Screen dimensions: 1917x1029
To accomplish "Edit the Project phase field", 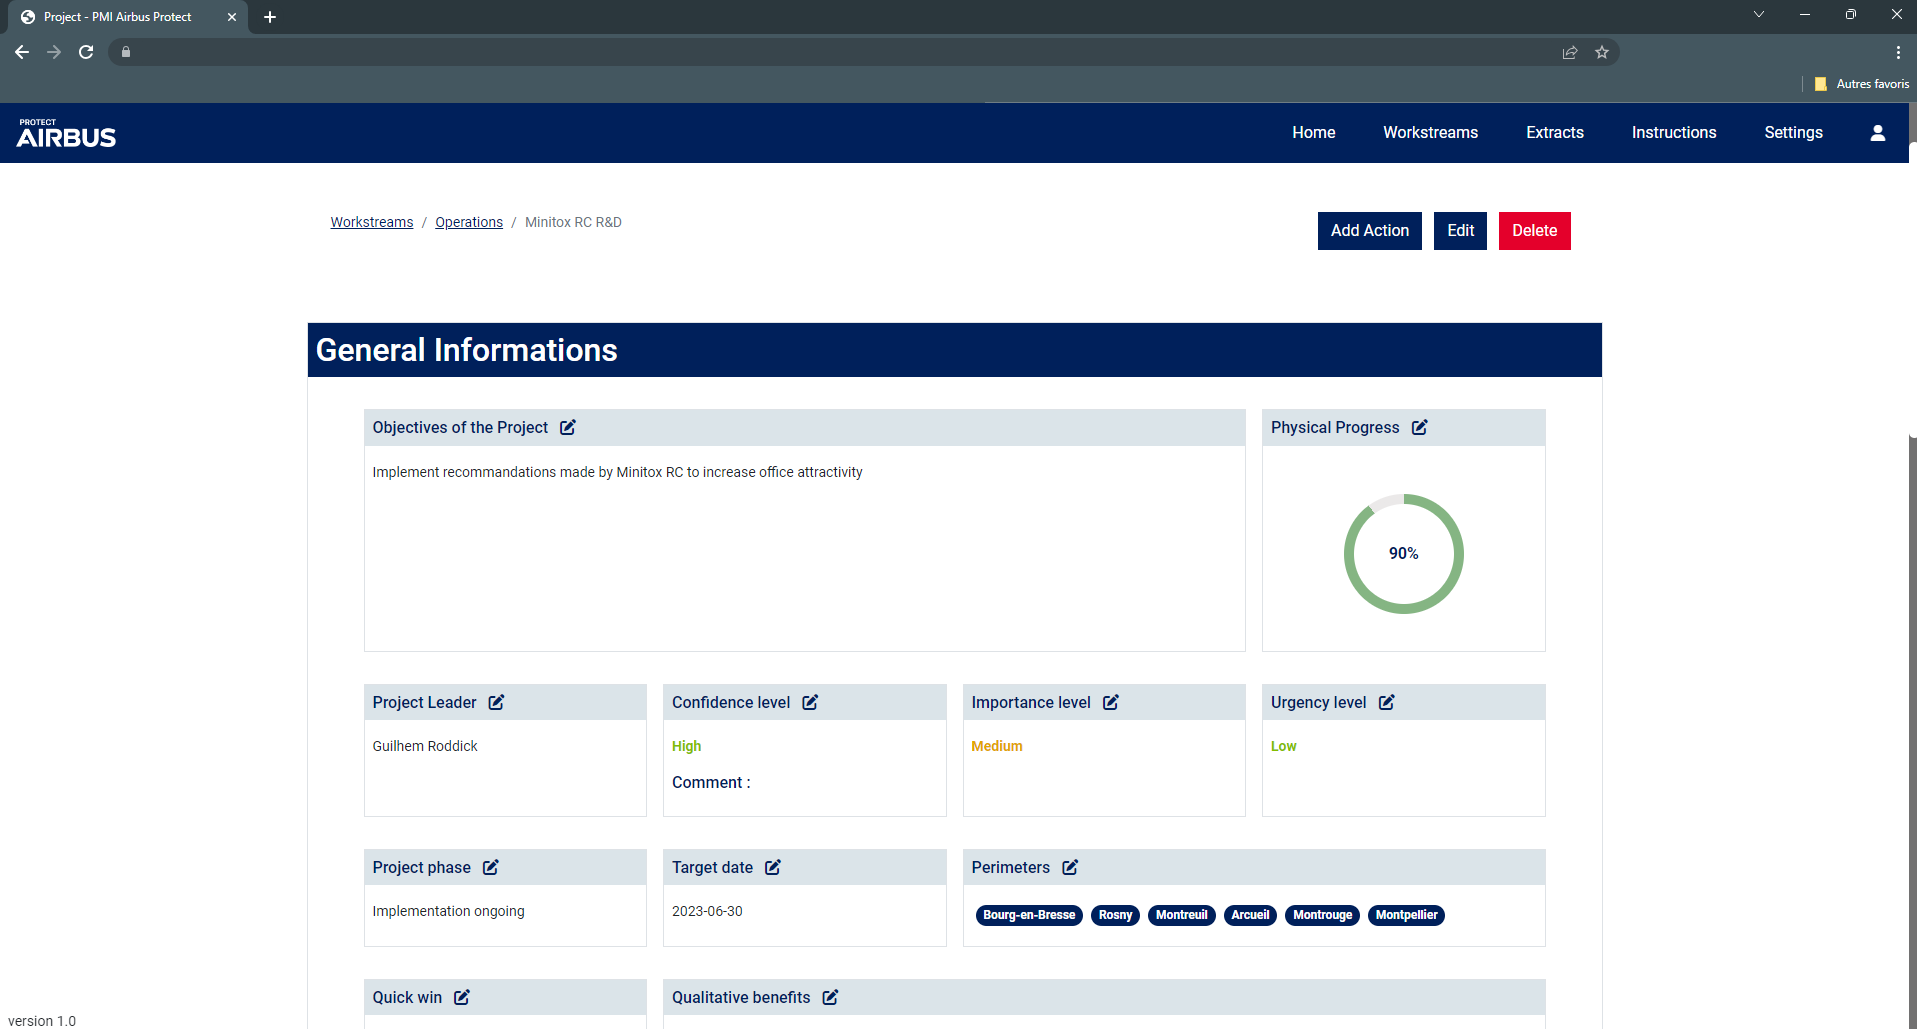I will pos(491,867).
